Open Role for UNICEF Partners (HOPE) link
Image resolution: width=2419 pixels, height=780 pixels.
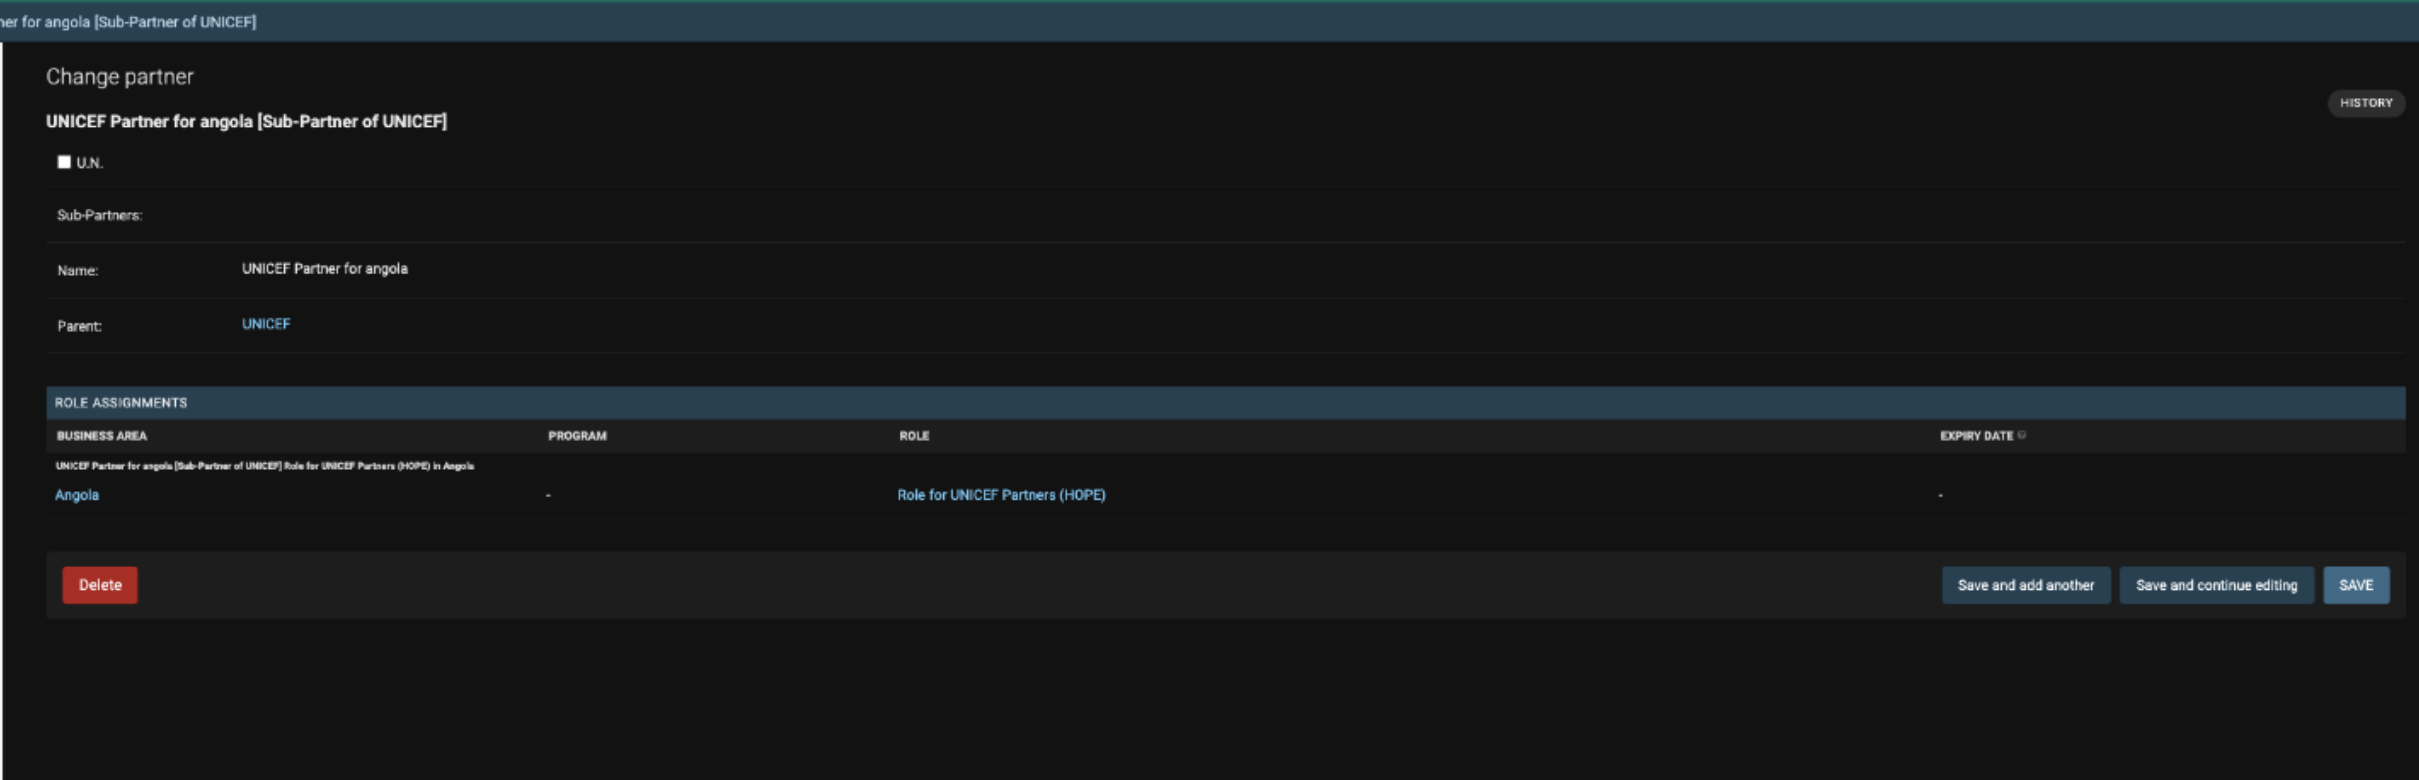coord(1001,495)
